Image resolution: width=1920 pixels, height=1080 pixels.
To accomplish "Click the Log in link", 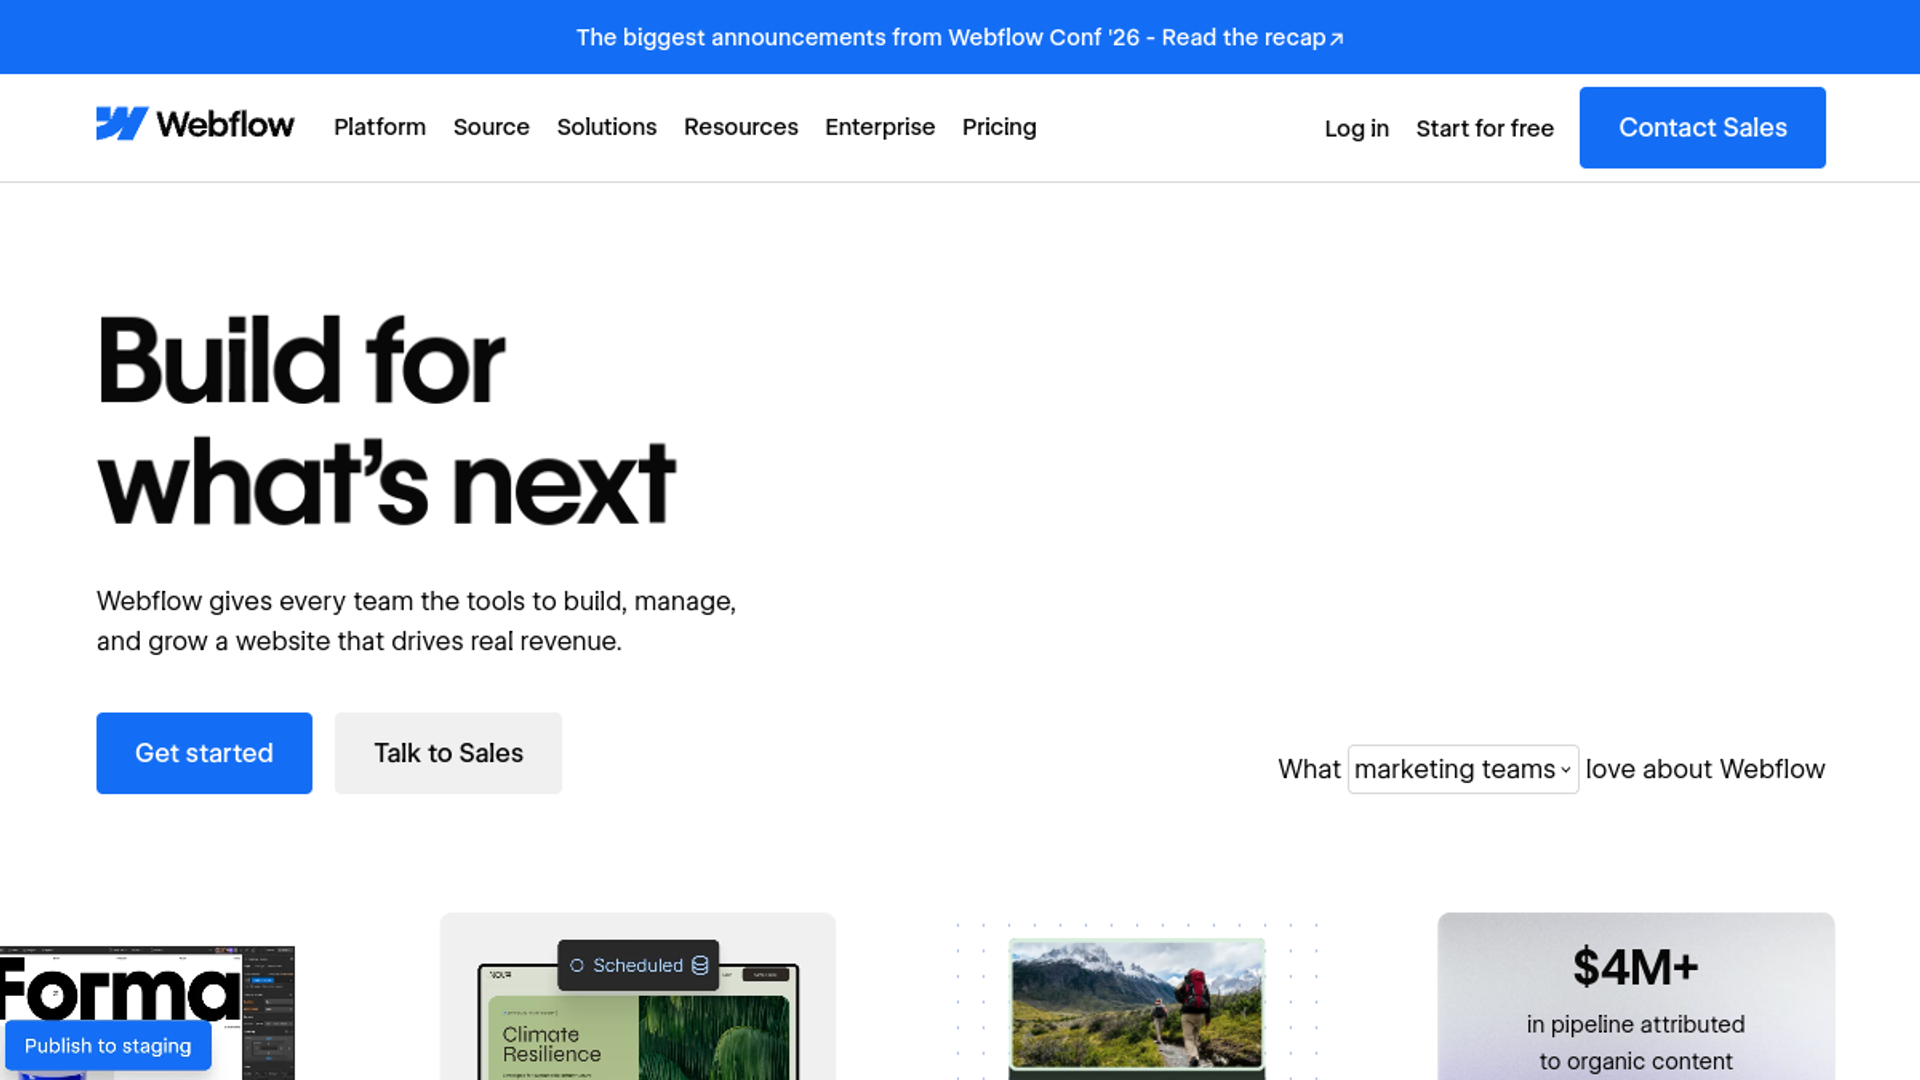I will 1357,128.
